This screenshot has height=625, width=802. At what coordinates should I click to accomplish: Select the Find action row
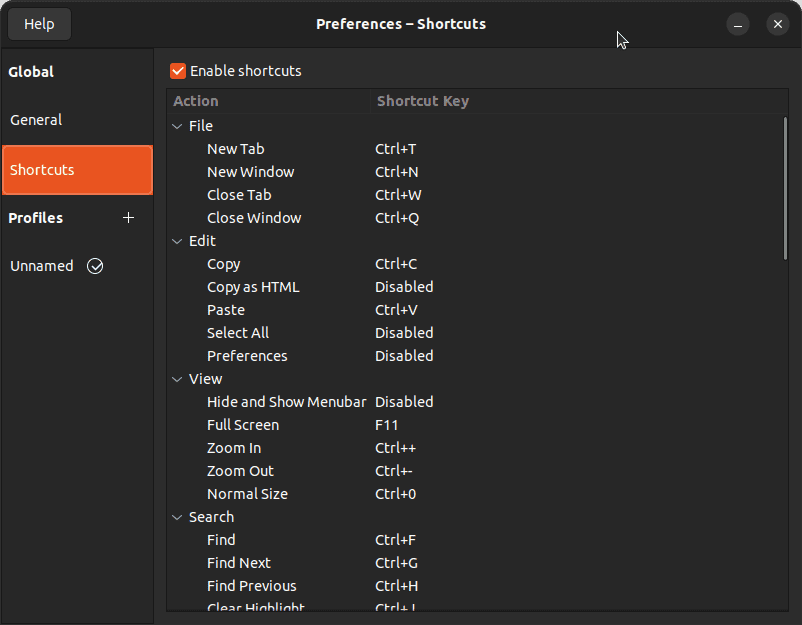(x=221, y=541)
